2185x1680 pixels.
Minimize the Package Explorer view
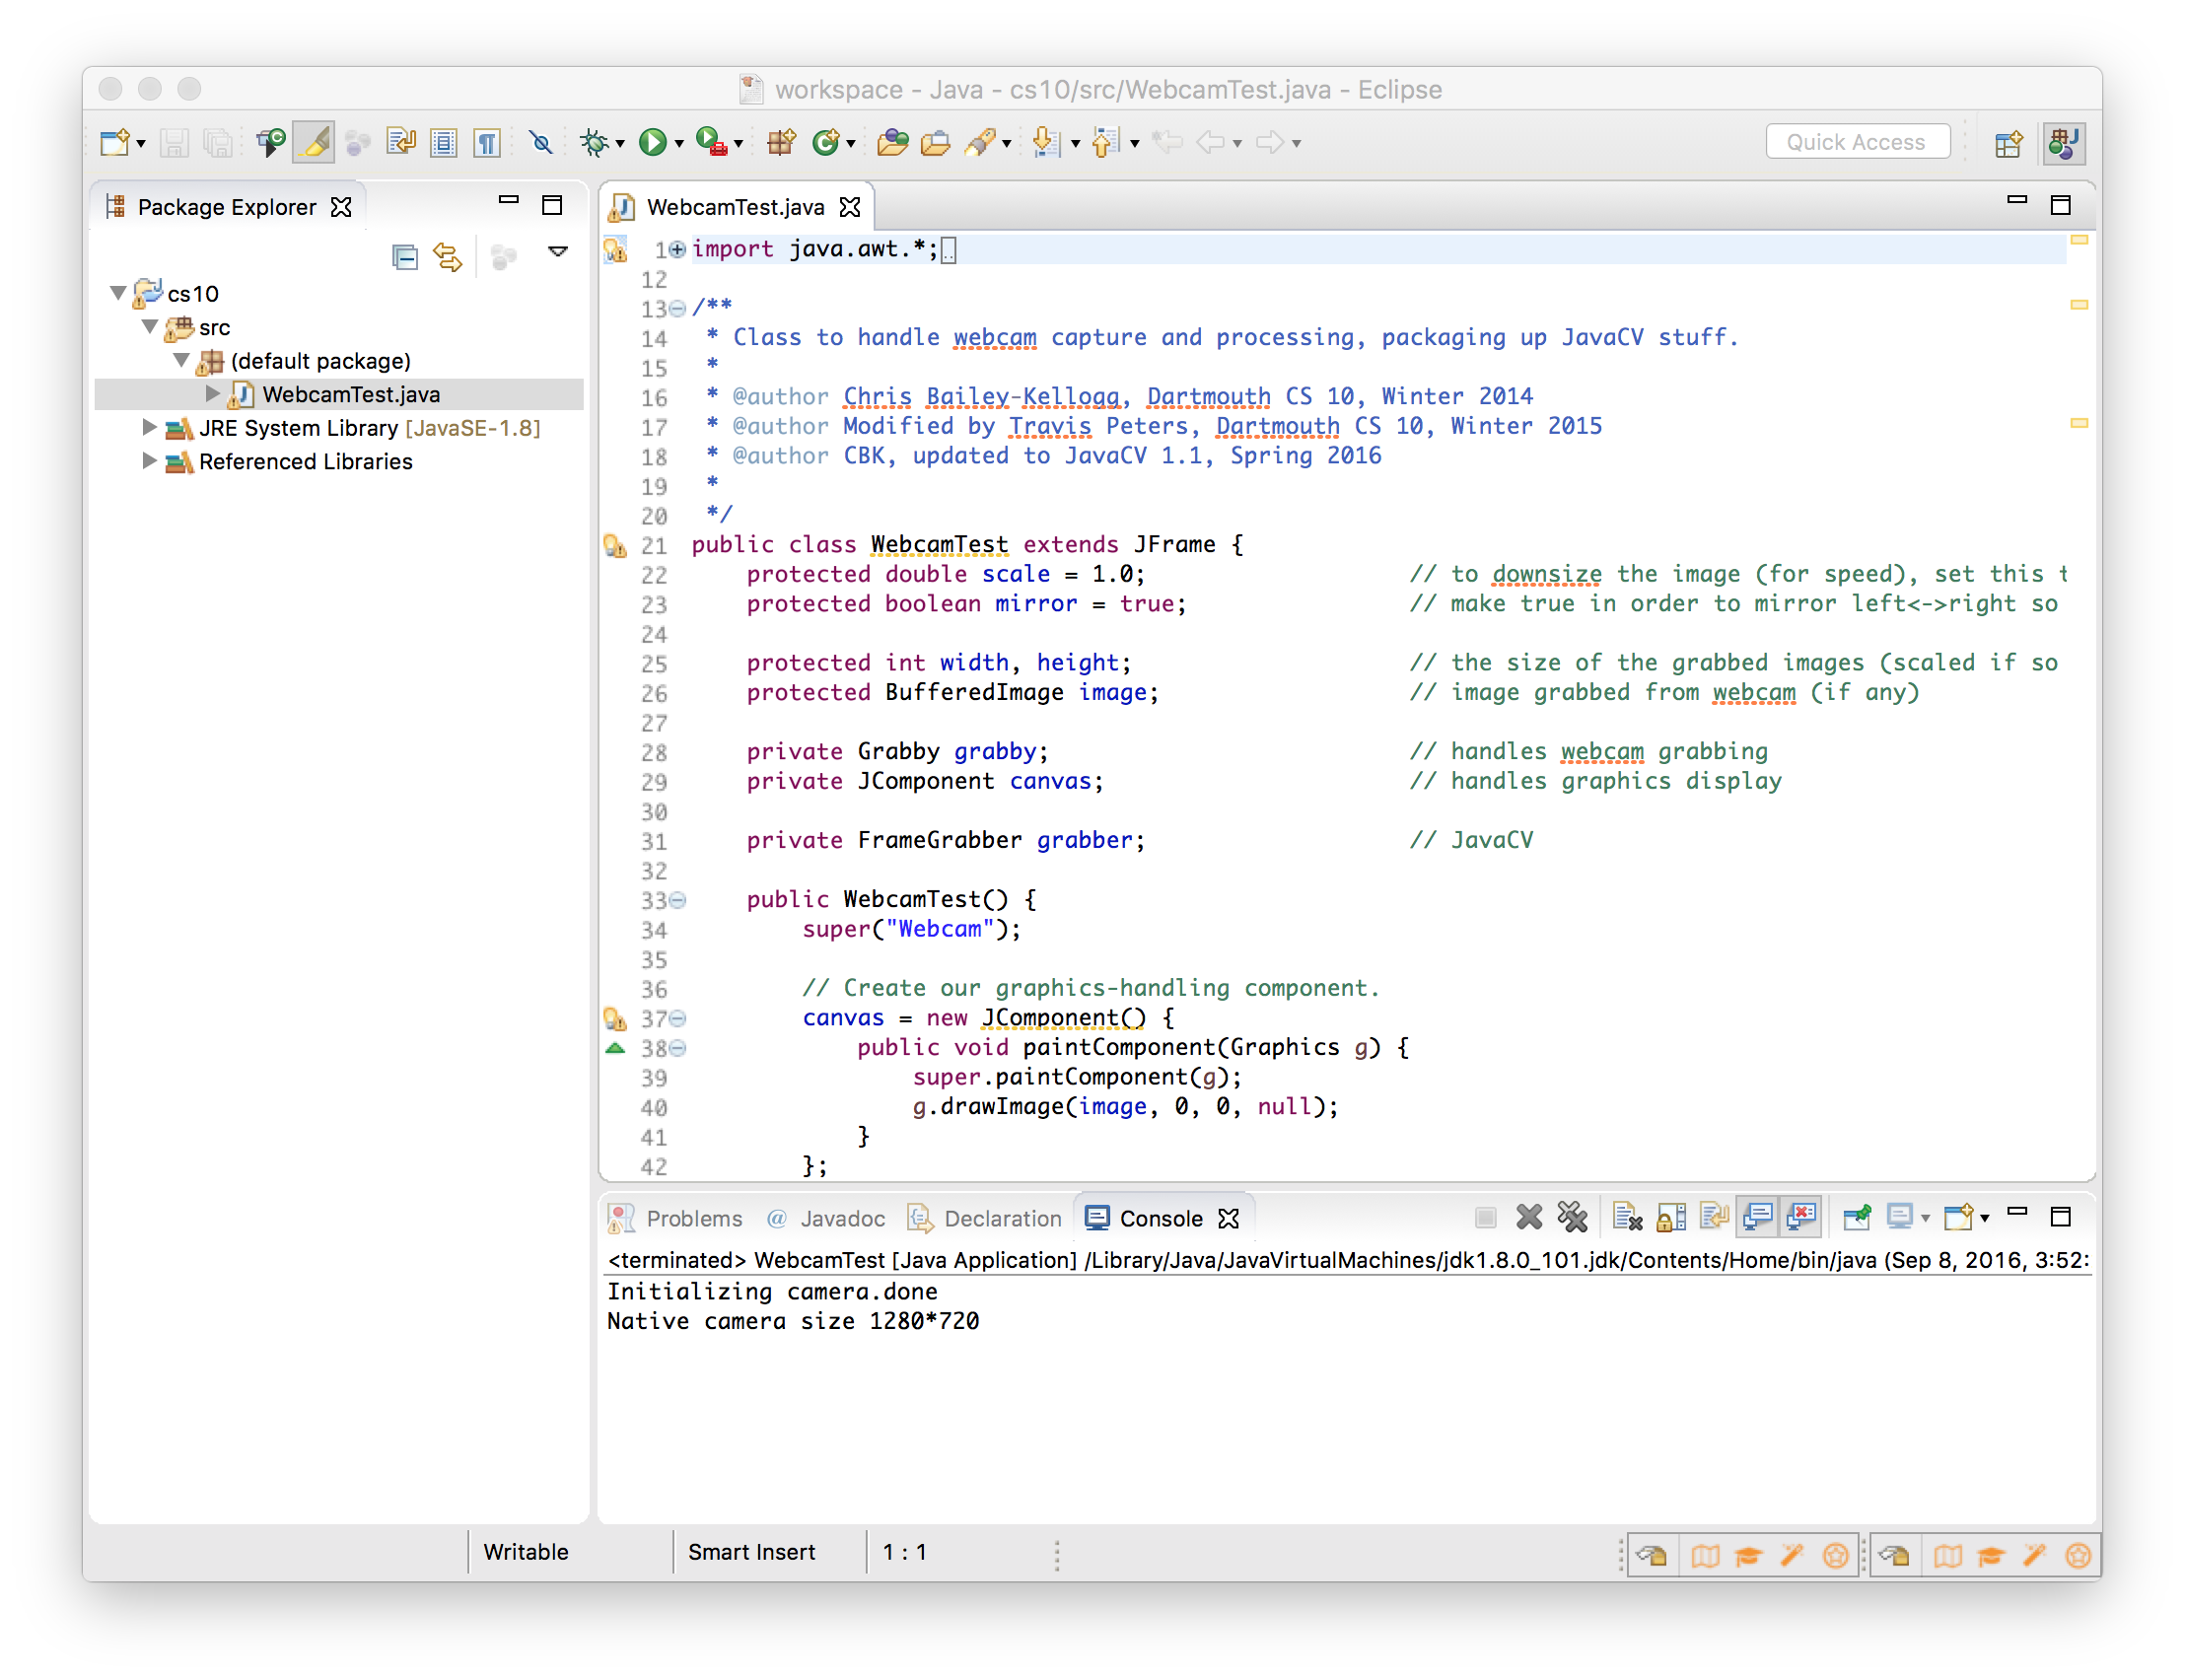pyautogui.click(x=508, y=200)
